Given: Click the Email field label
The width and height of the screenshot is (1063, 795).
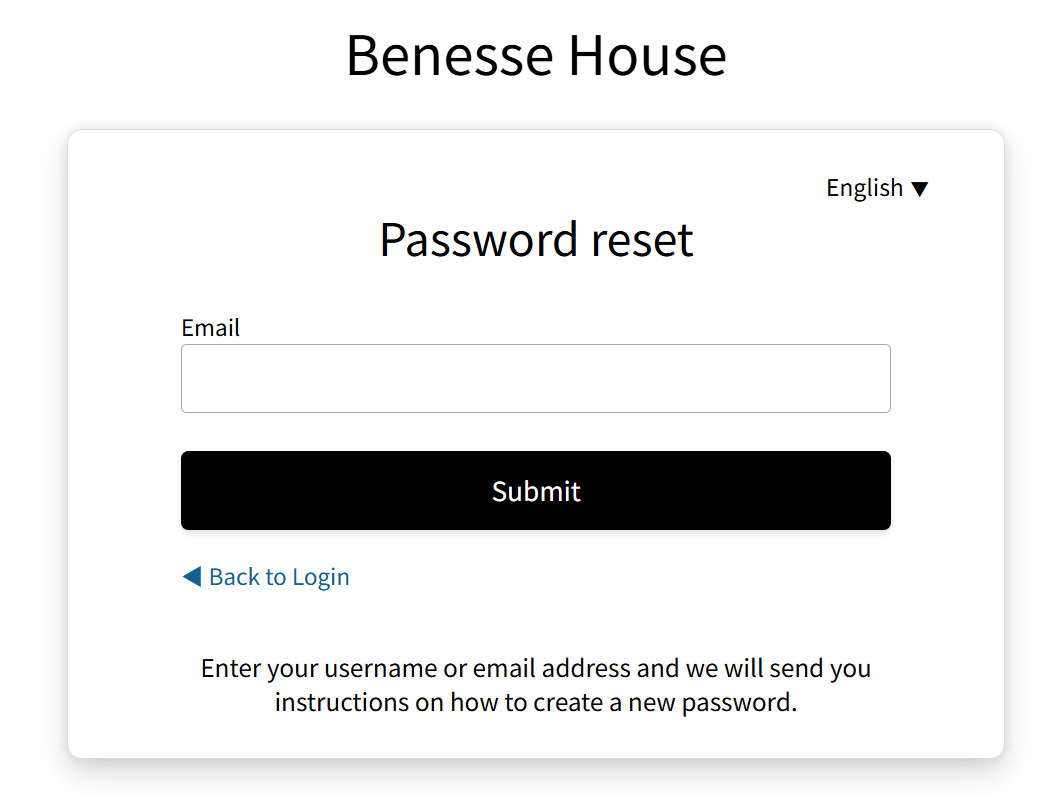Looking at the screenshot, I should click(210, 328).
